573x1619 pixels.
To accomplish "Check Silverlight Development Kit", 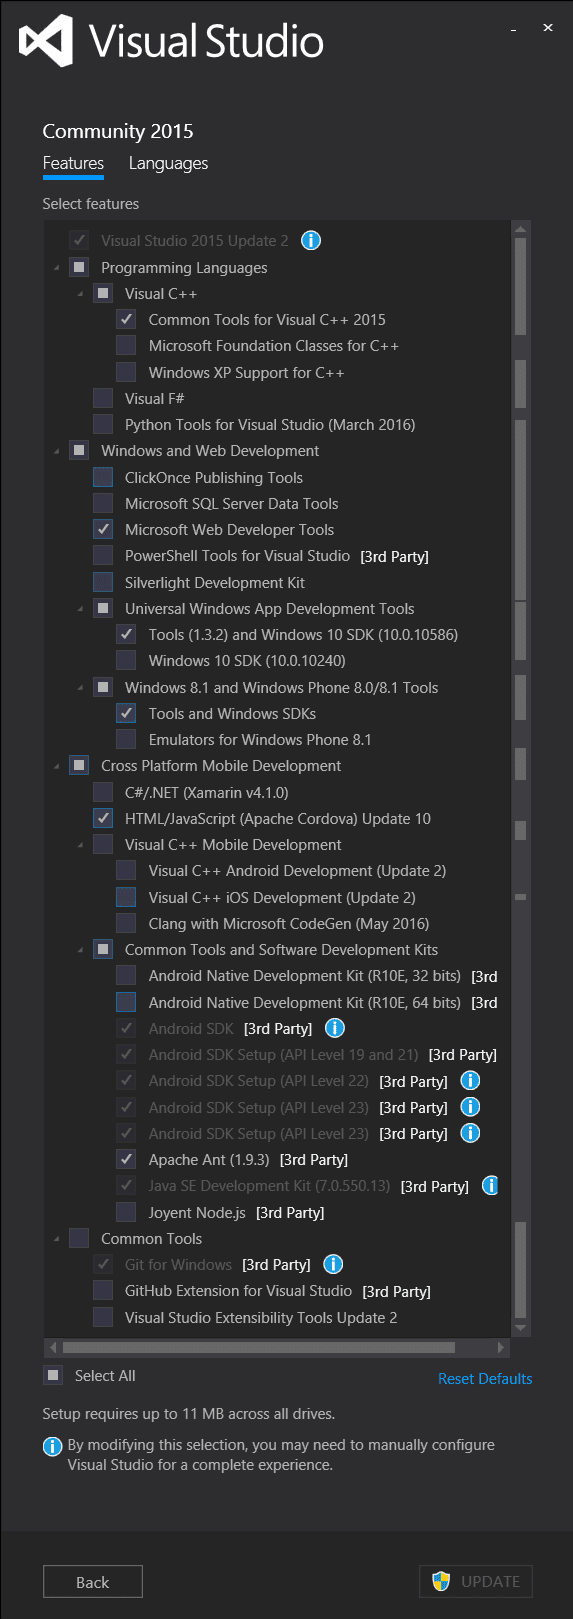I will click(103, 582).
